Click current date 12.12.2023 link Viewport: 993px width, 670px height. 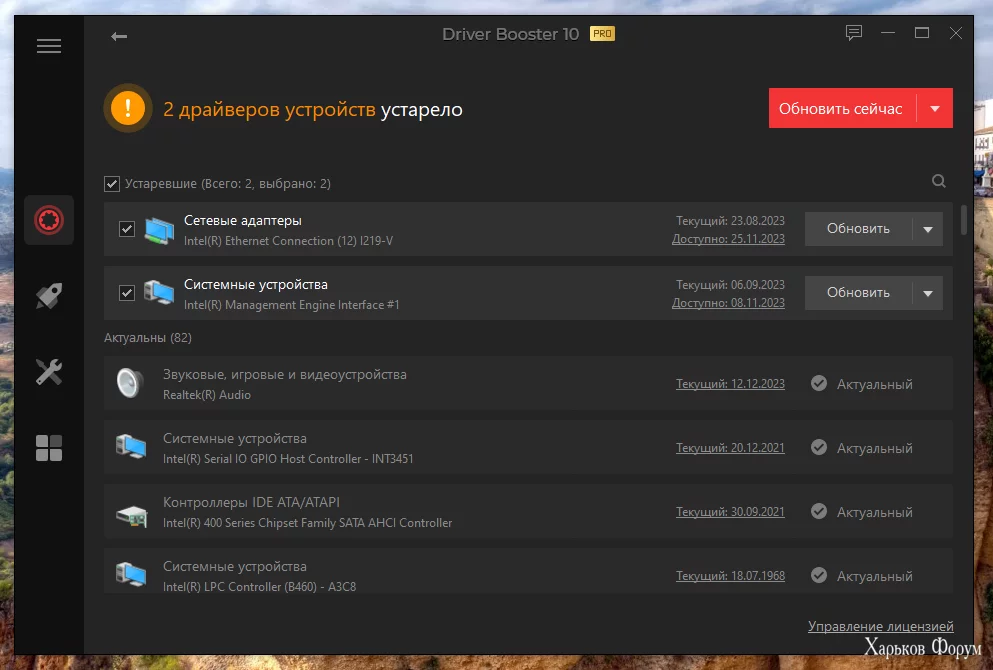(730, 384)
